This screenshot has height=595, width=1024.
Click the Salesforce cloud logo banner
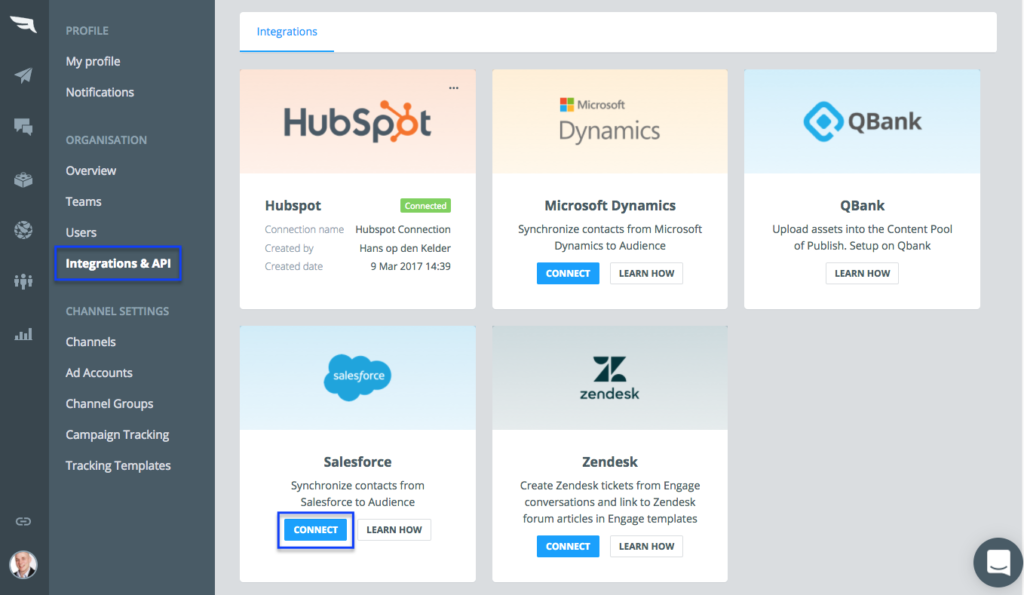357,378
